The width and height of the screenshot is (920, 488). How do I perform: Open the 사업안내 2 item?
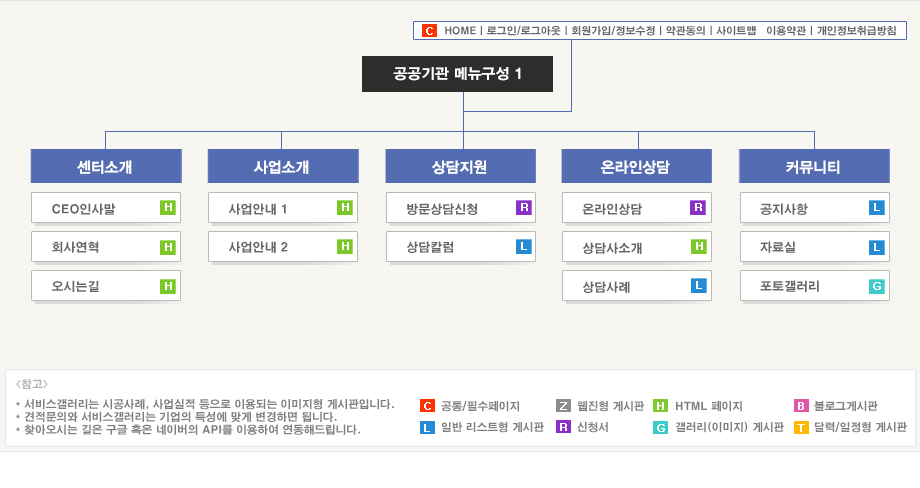coord(258,246)
